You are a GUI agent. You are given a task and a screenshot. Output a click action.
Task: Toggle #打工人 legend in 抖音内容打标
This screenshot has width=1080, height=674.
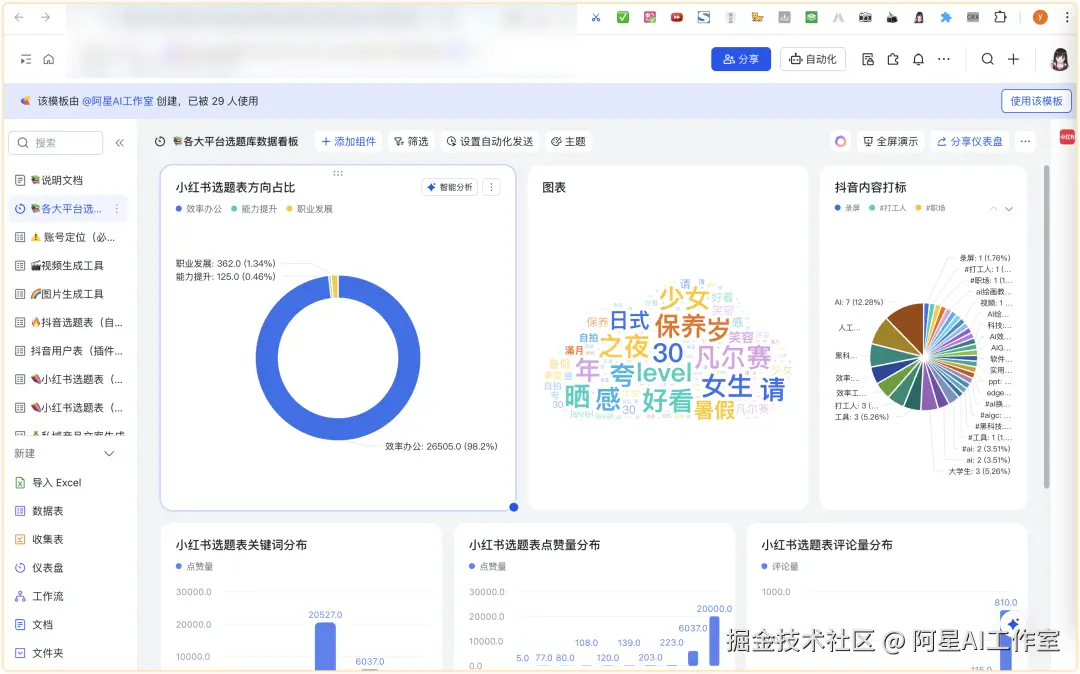[888, 208]
